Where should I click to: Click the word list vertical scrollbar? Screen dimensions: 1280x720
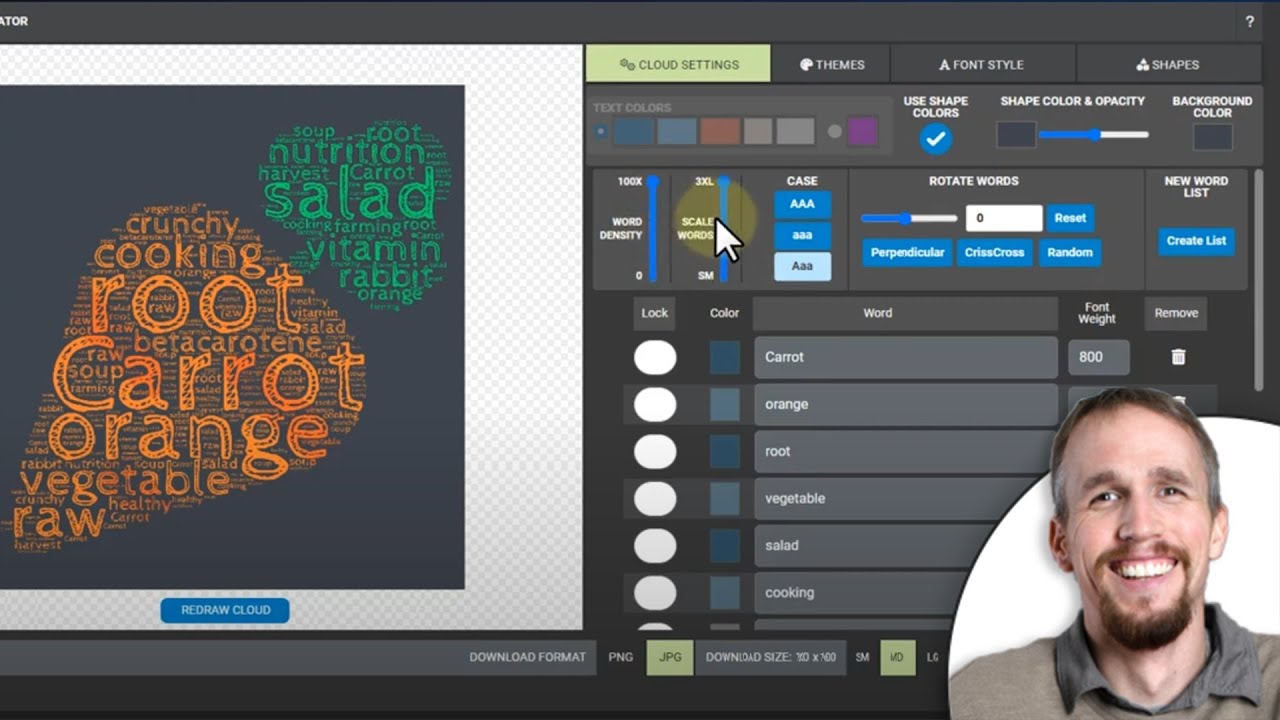(x=1258, y=280)
